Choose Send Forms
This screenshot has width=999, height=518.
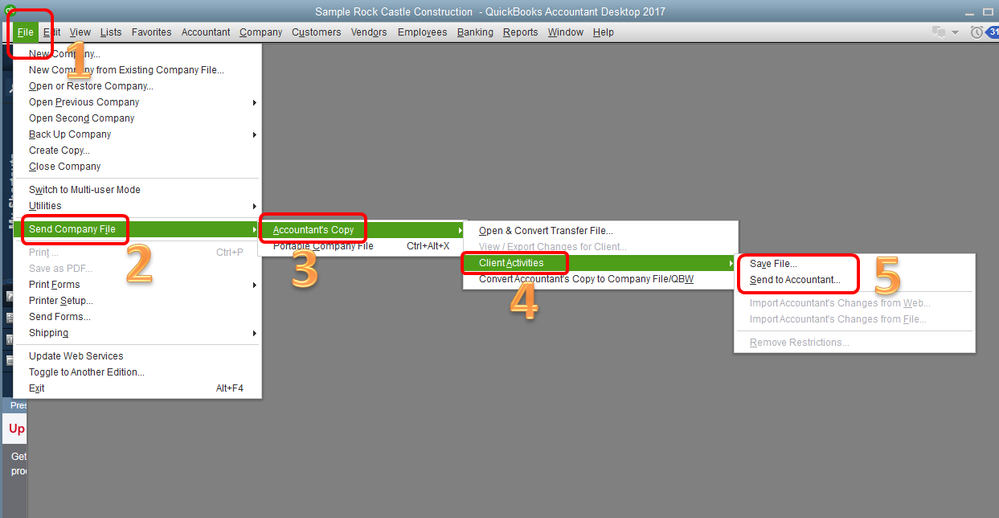tap(60, 317)
